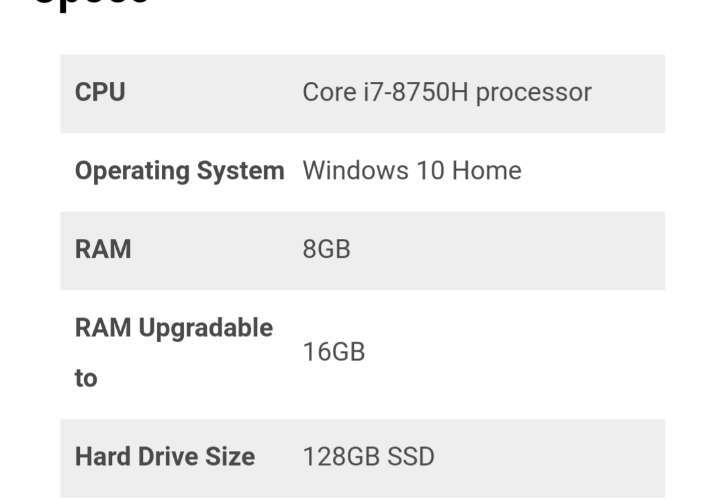The image size is (715, 500).
Task: Select the Core i7-8750H processor value
Action: [447, 93]
